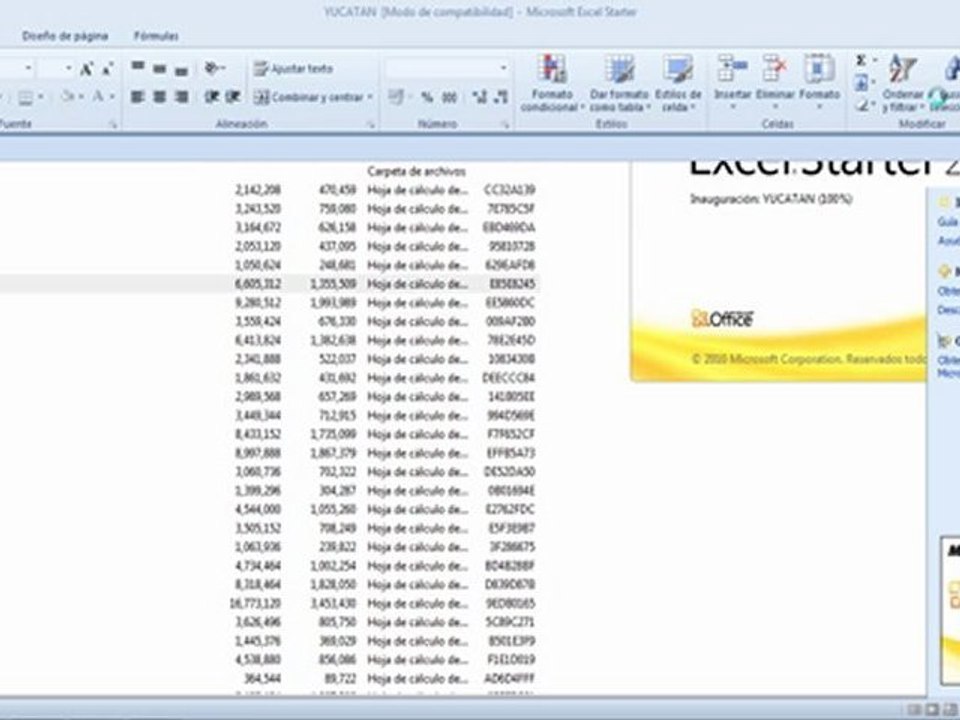
Task: Click the value 3,453,430
Action: (333, 604)
